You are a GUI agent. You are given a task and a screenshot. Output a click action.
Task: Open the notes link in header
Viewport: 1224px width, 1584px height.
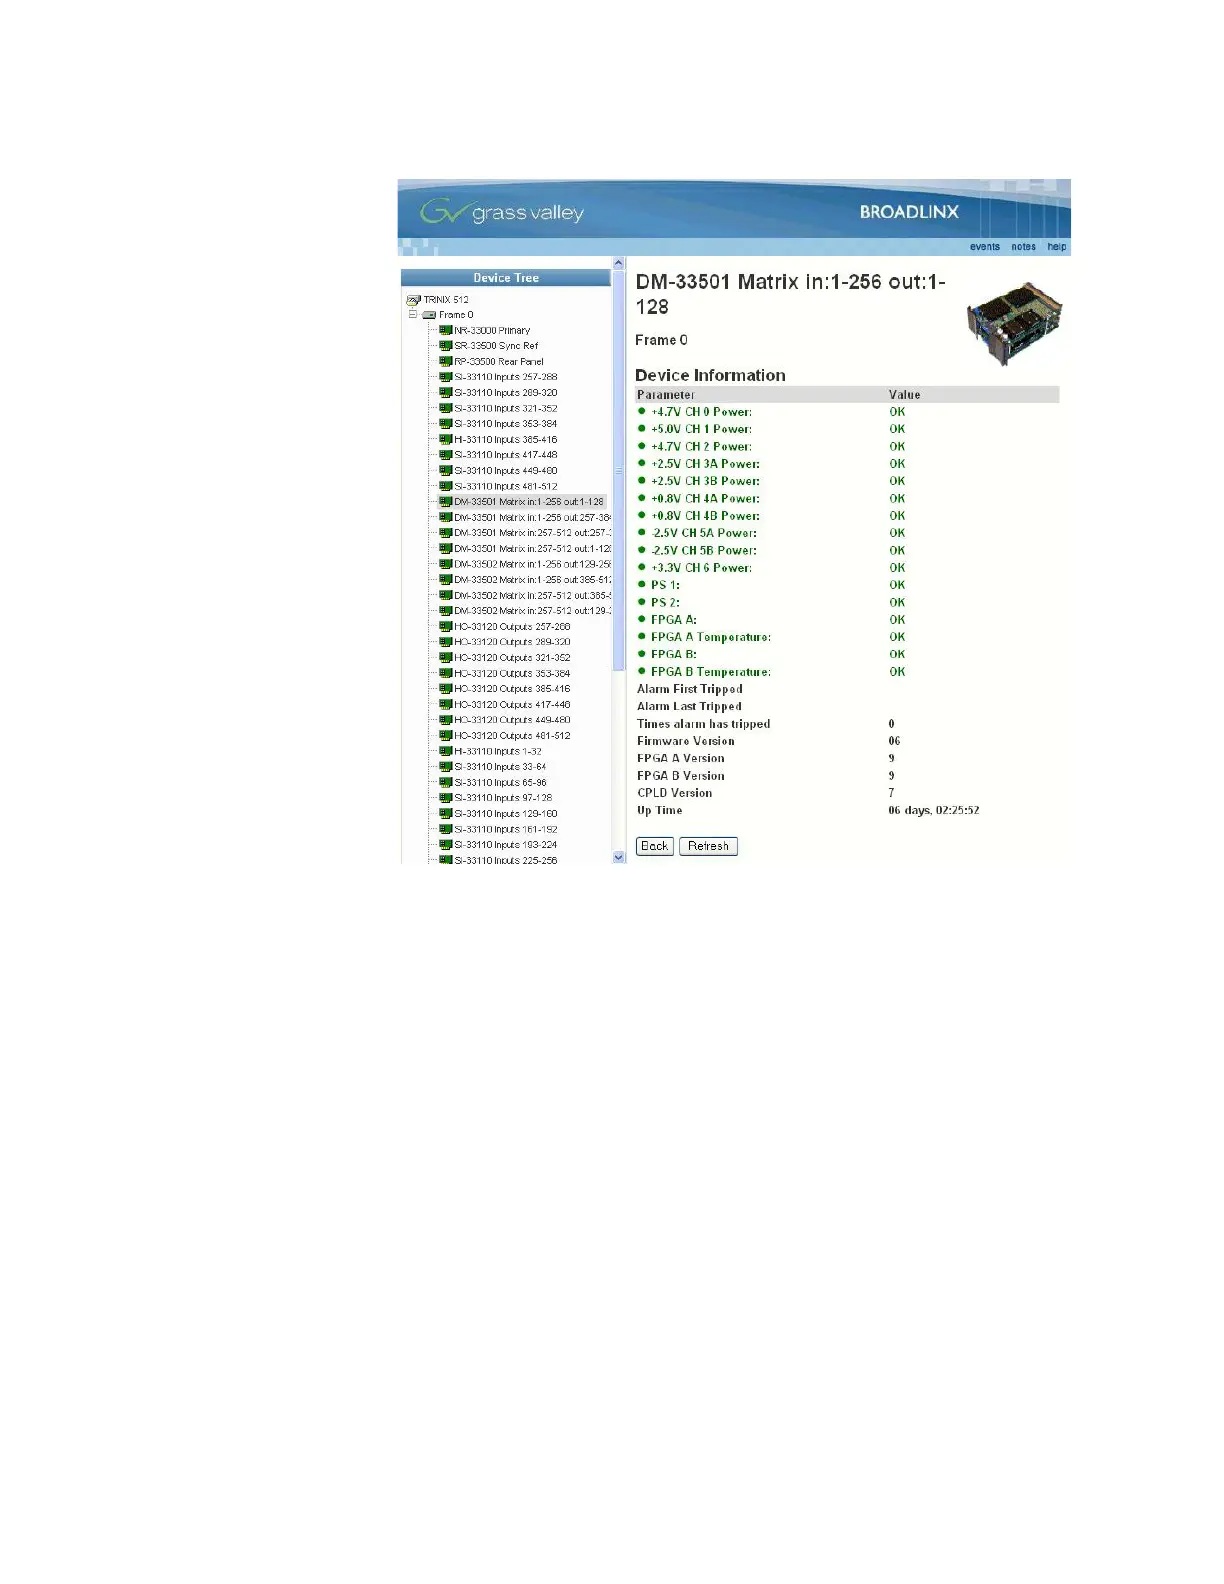coord(1023,247)
